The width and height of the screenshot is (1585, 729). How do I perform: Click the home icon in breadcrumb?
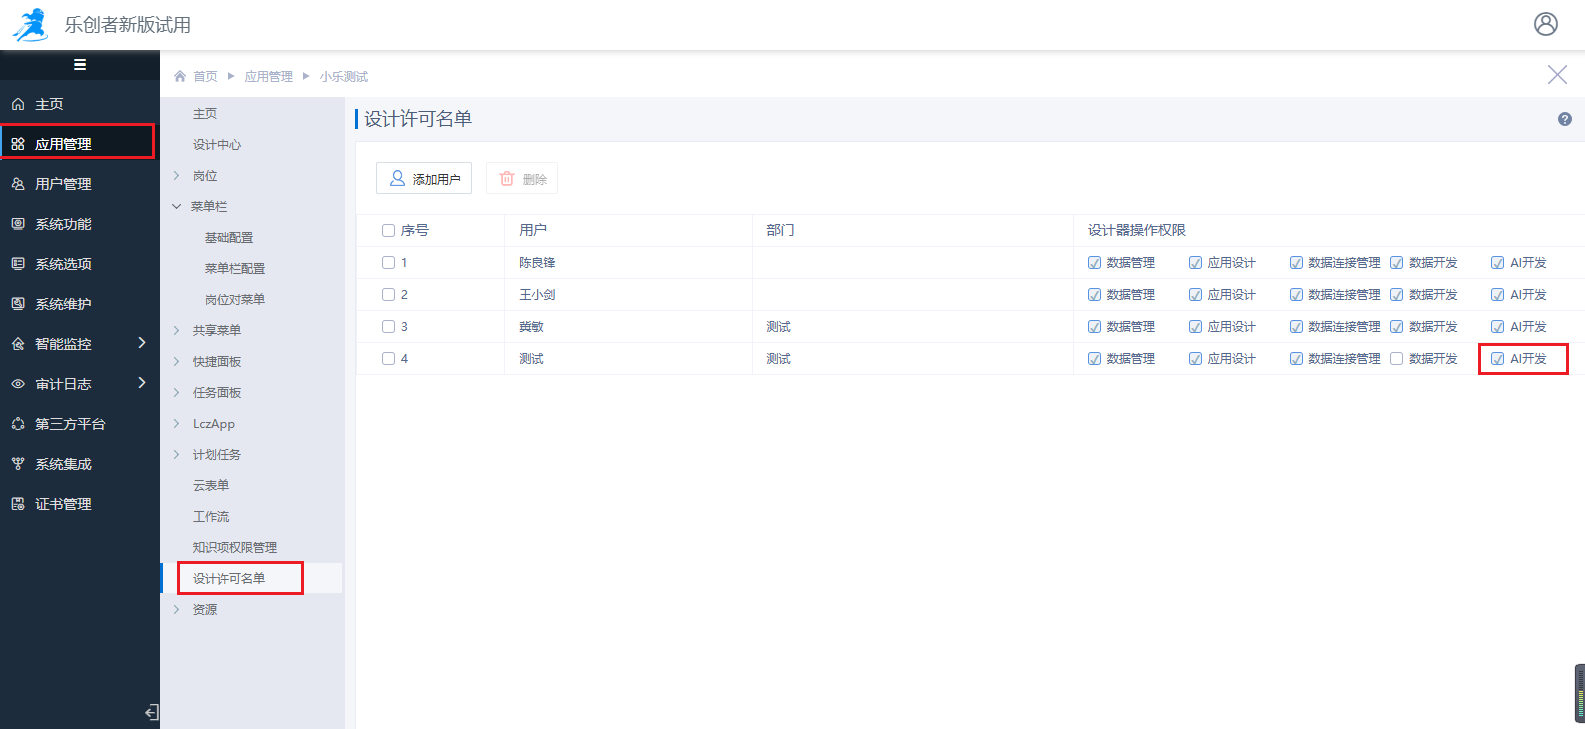click(180, 76)
